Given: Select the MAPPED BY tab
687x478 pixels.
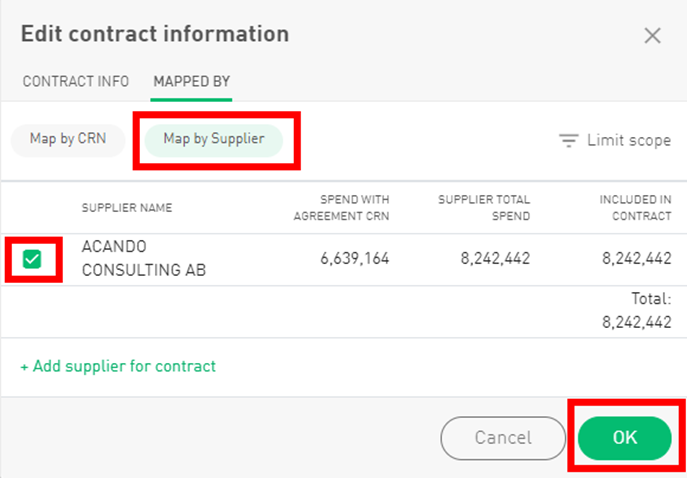Looking at the screenshot, I should click(x=192, y=81).
